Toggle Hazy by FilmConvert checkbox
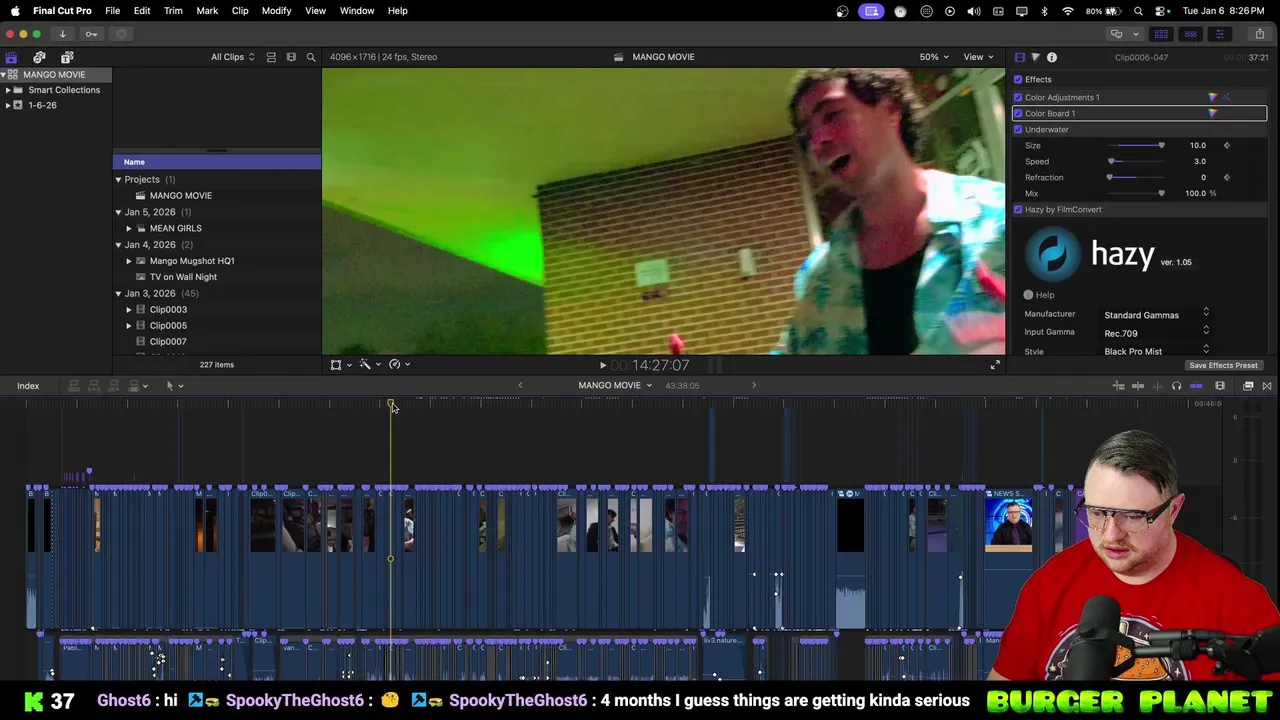The width and height of the screenshot is (1280, 720). point(1018,209)
